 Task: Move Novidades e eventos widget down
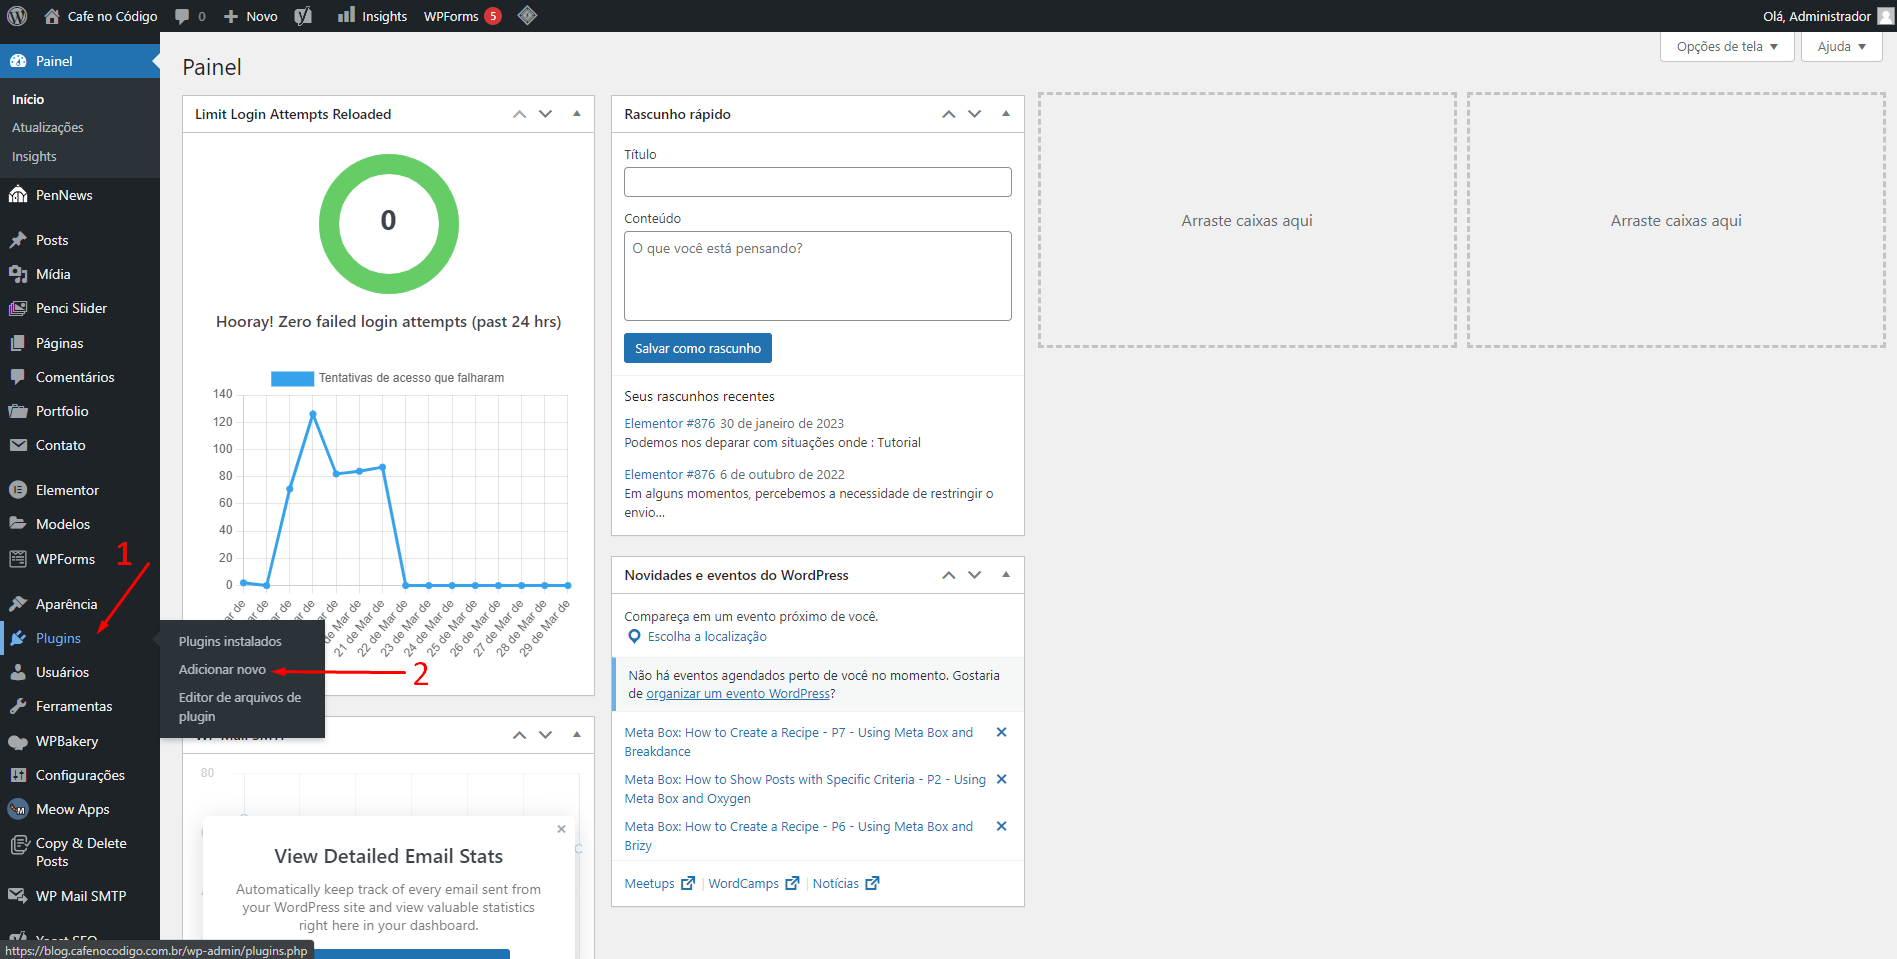pyautogui.click(x=974, y=575)
